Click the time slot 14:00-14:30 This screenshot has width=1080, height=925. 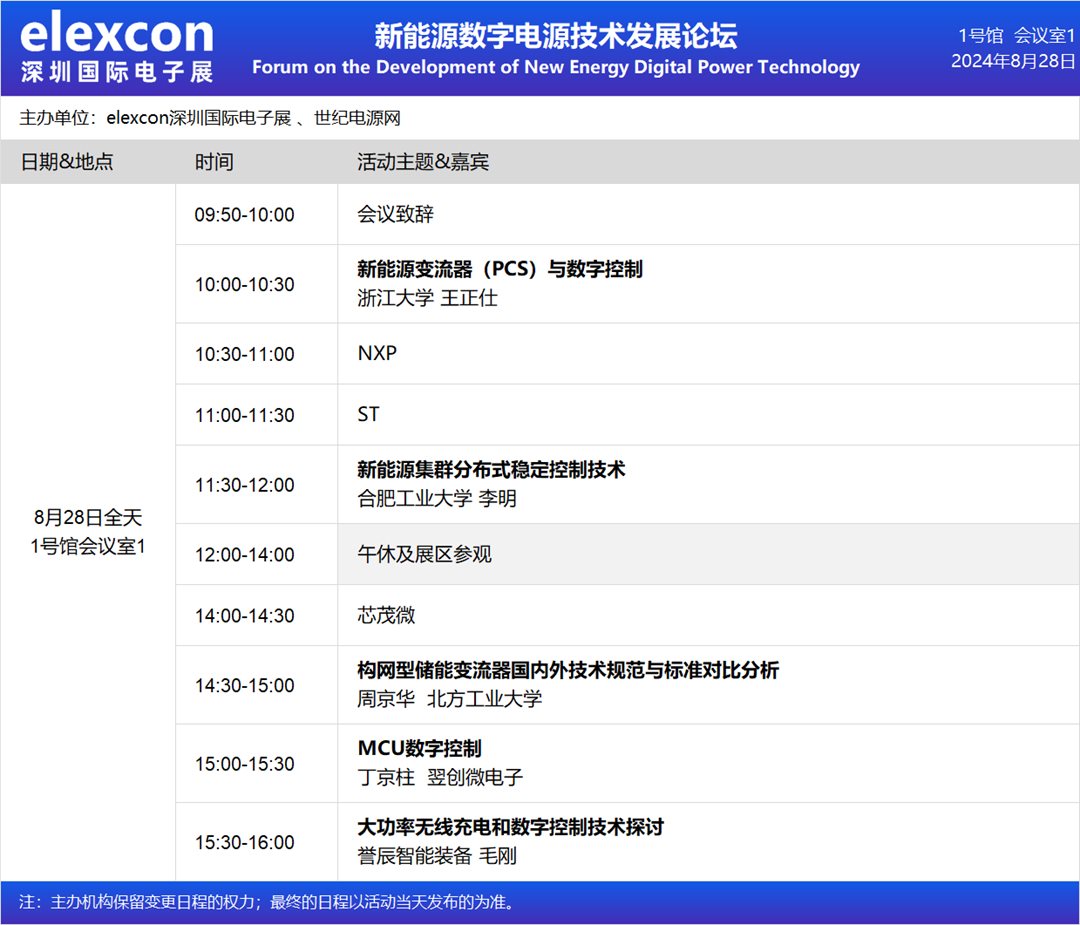(x=245, y=616)
